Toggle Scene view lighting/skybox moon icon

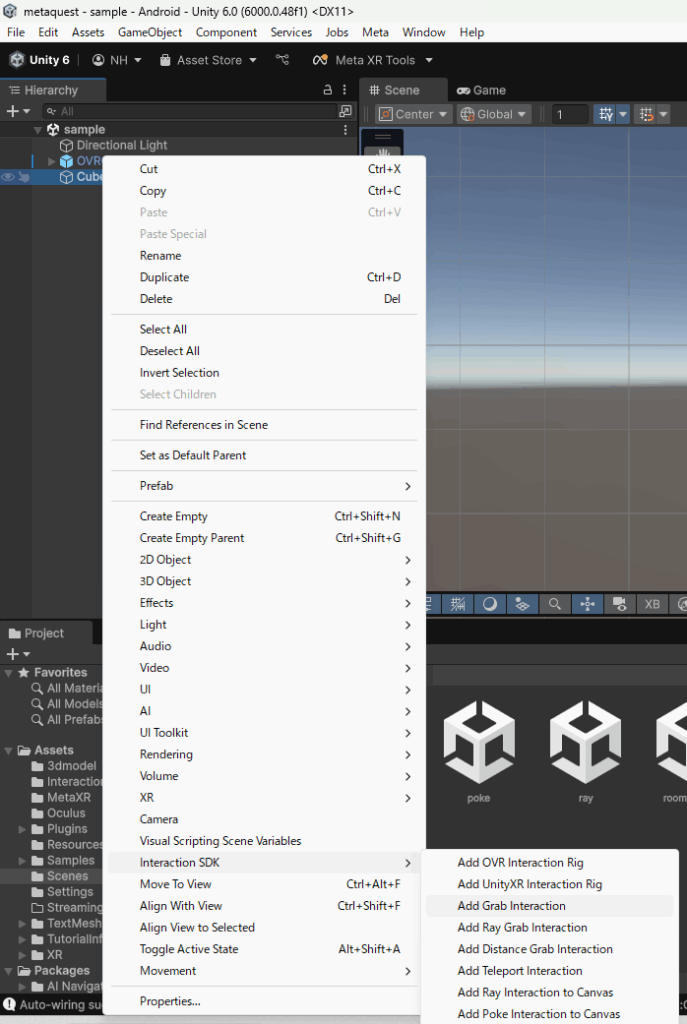point(490,604)
